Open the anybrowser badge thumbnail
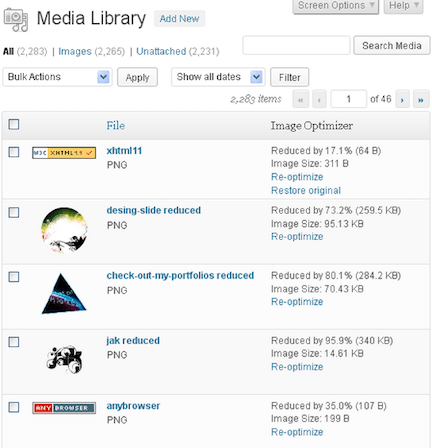 [64, 408]
